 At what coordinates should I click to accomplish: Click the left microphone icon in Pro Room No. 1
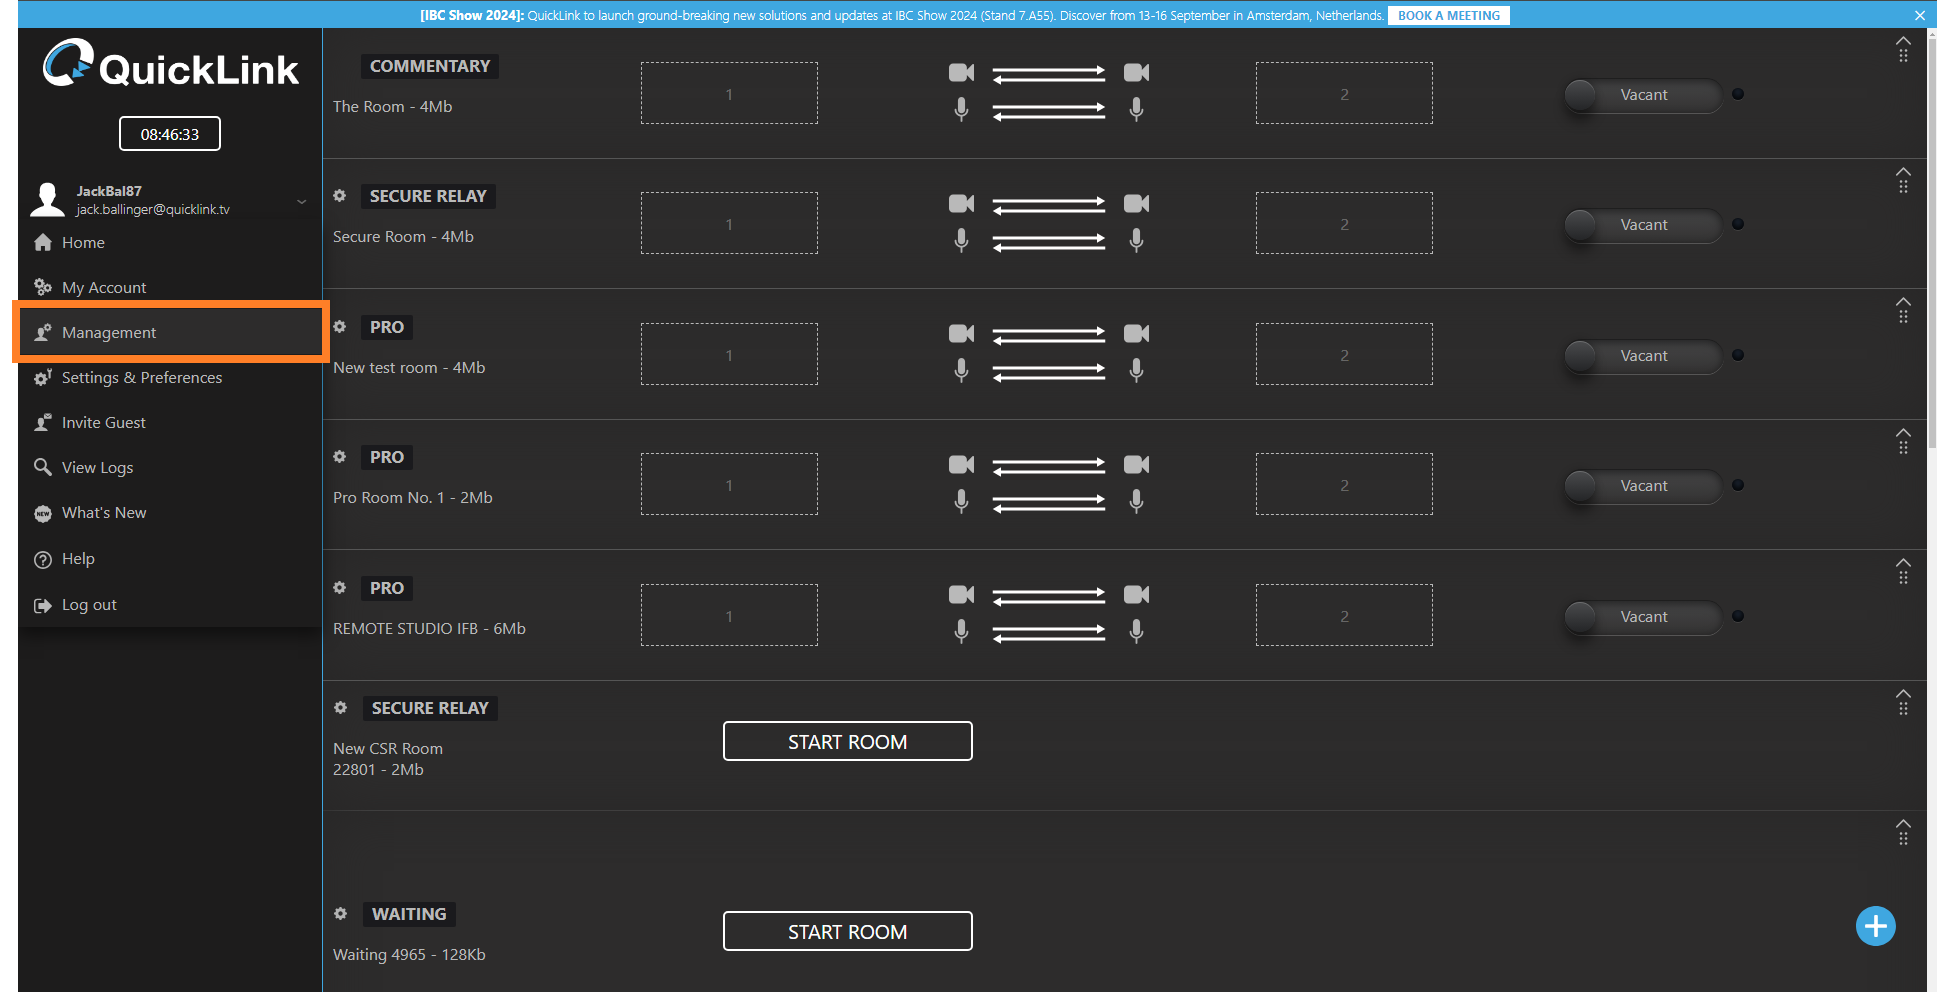[961, 501]
